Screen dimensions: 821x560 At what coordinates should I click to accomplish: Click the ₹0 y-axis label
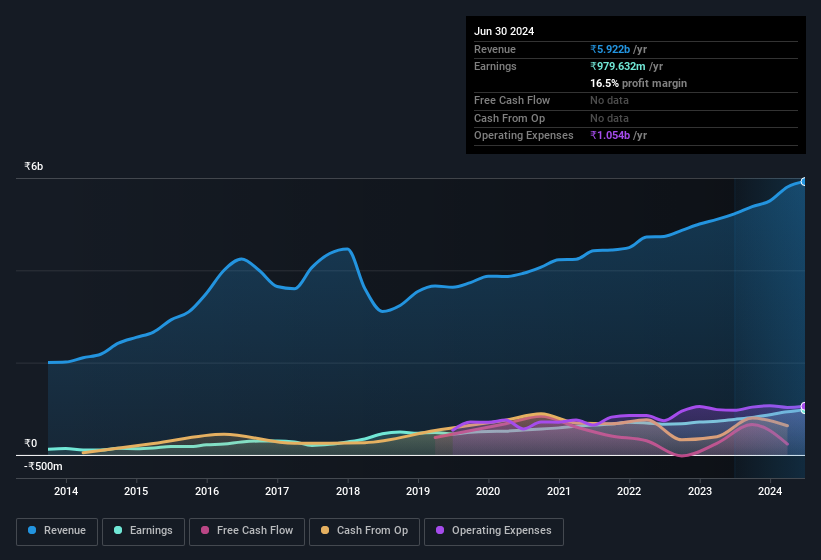[x=31, y=443]
